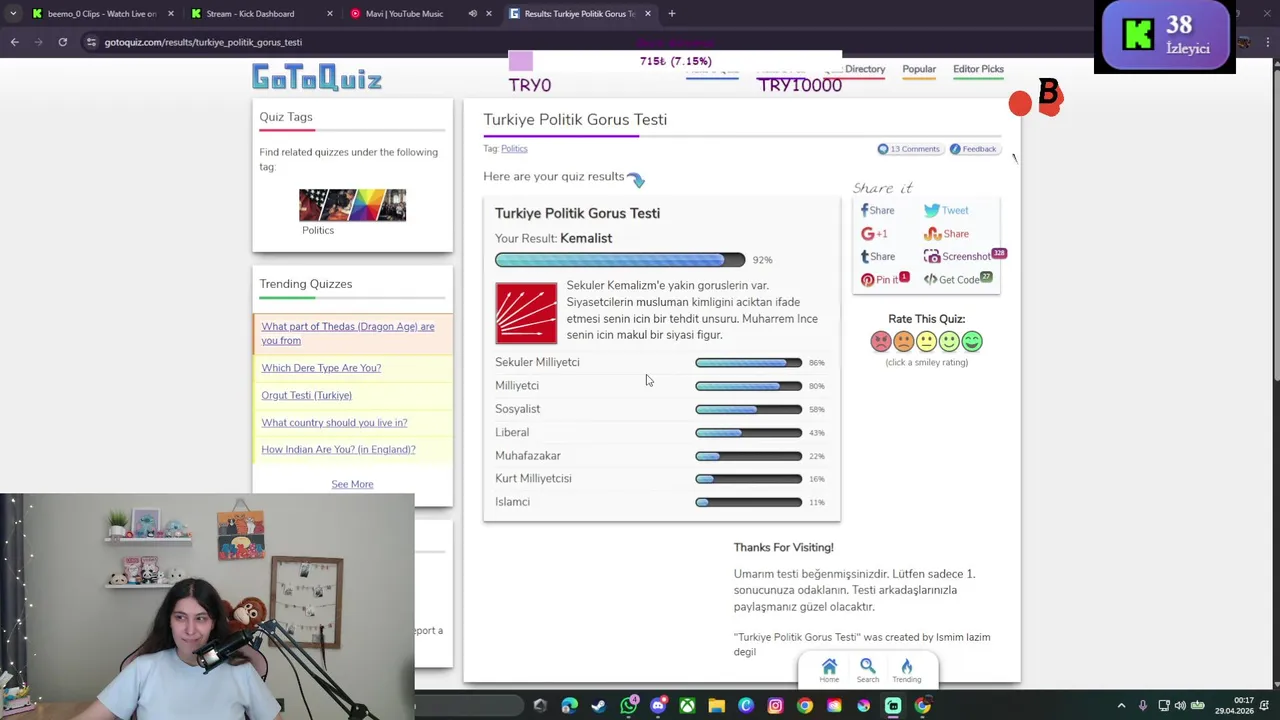Screen dimensions: 1280x720
Task: Open WhatsApp from the taskbar
Action: click(x=628, y=706)
